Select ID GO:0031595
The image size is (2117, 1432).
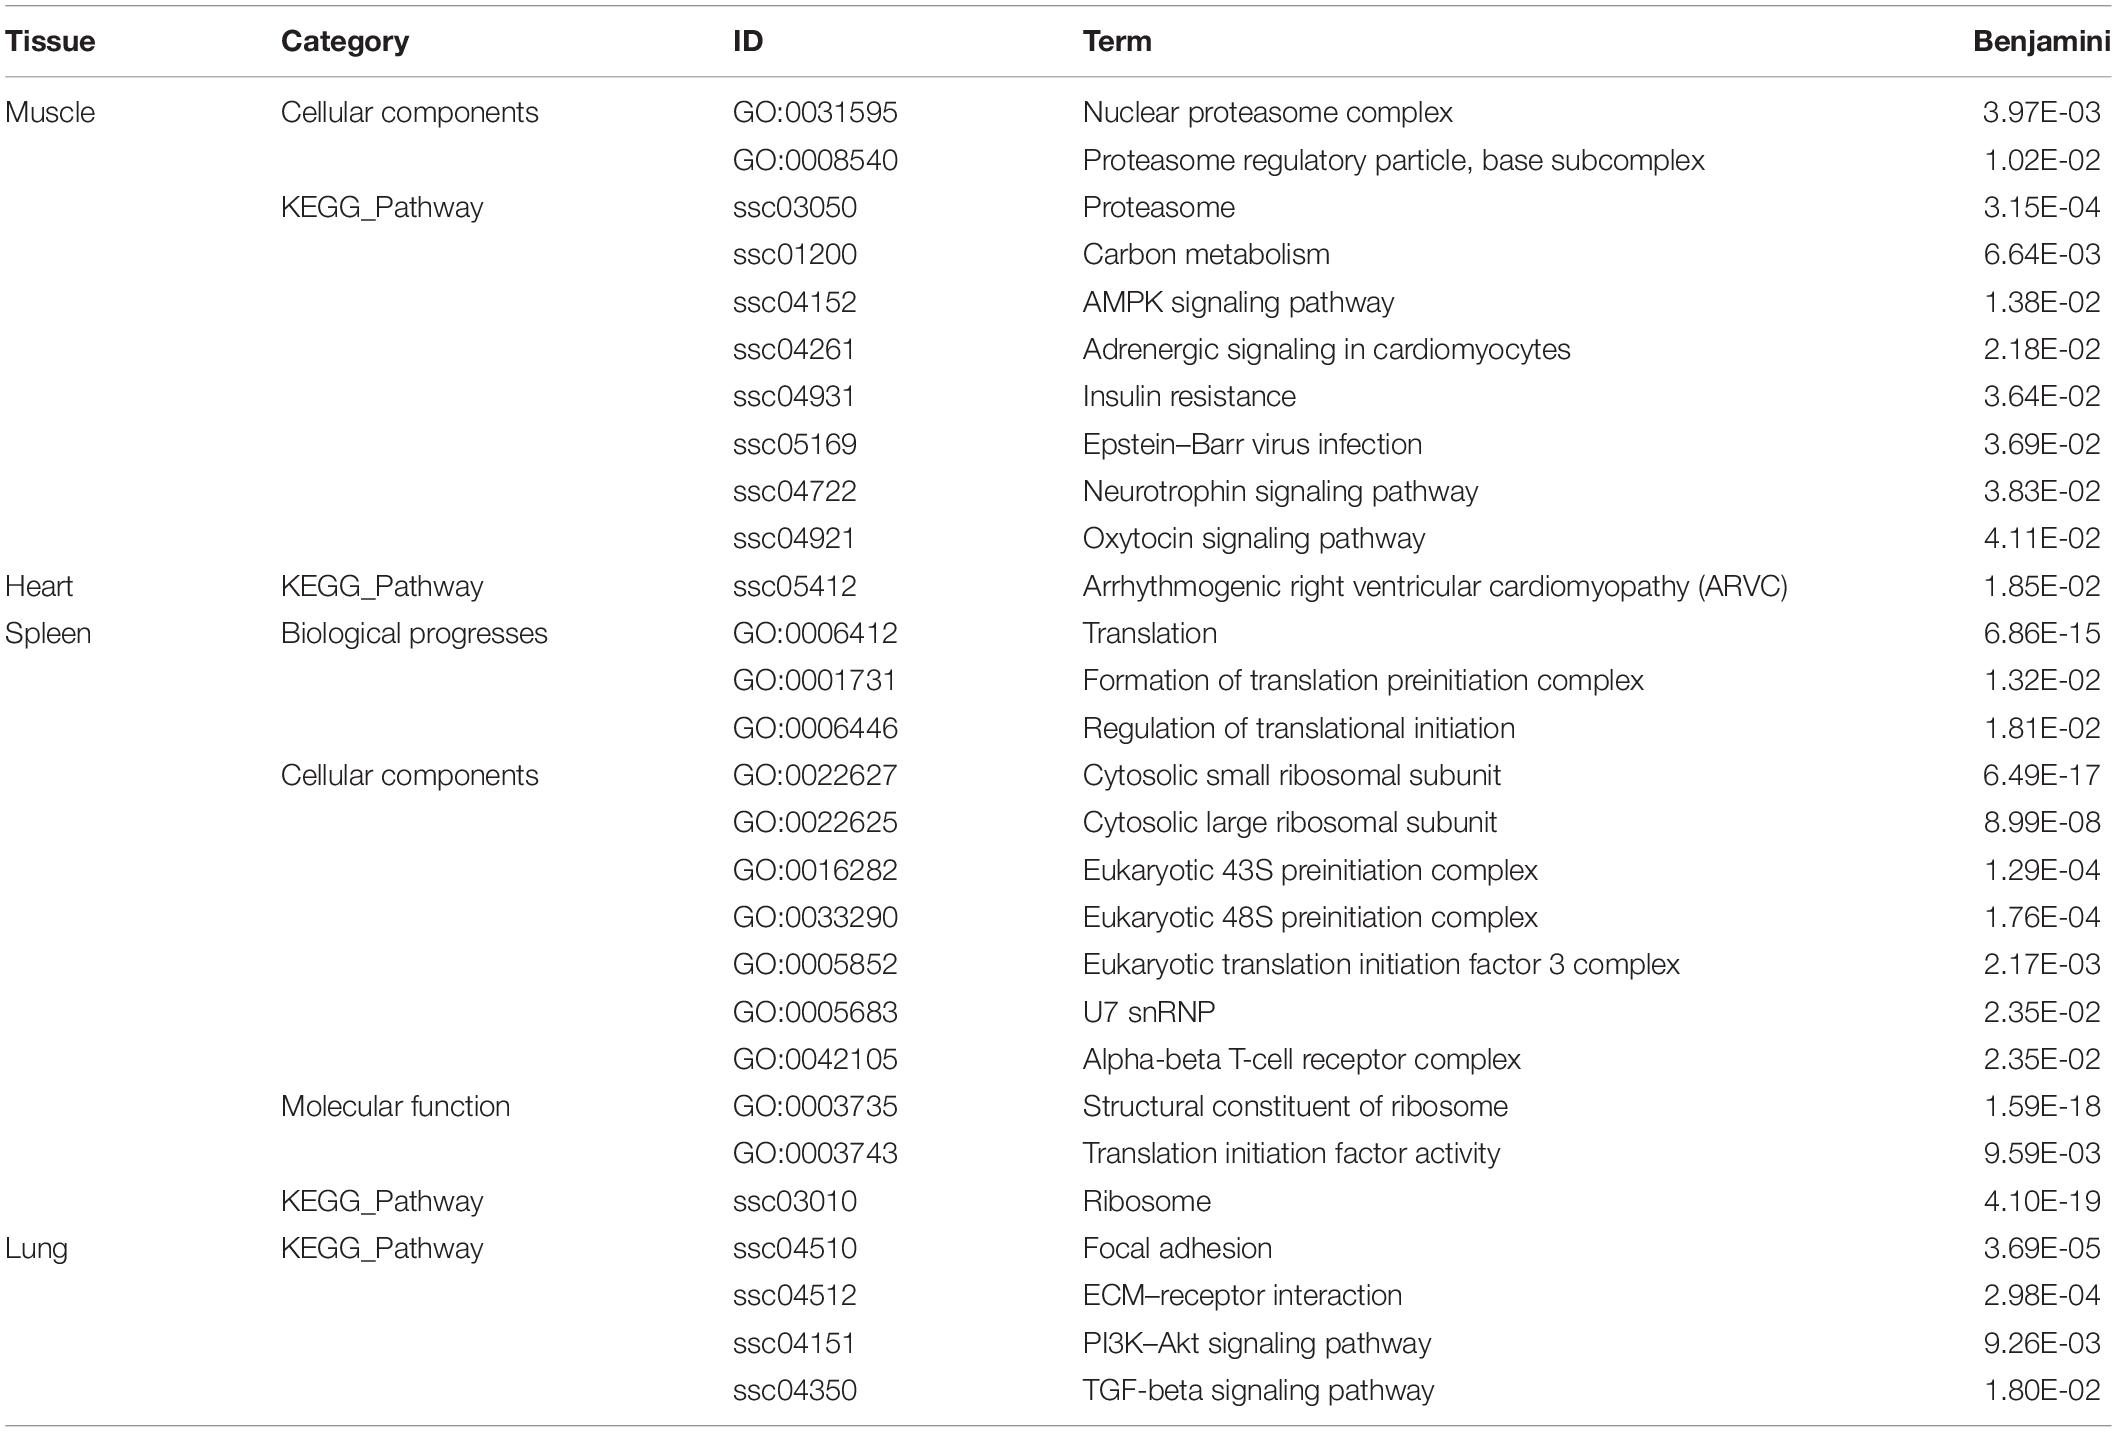click(x=815, y=112)
